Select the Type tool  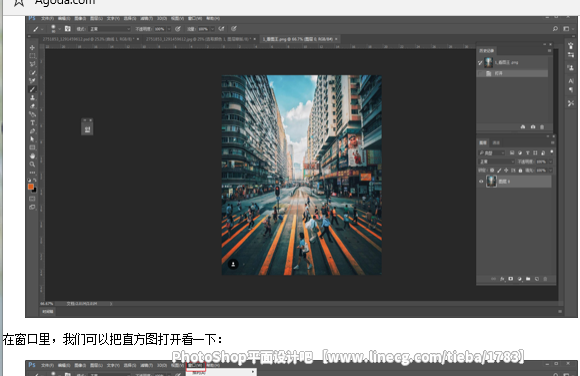(x=32, y=122)
